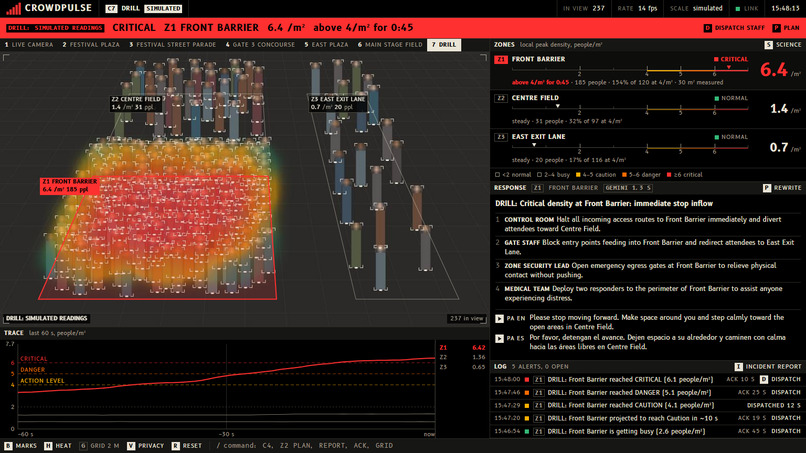The image size is (806, 453).
Task: Click the C7 camera badge in header
Action: [x=111, y=8]
